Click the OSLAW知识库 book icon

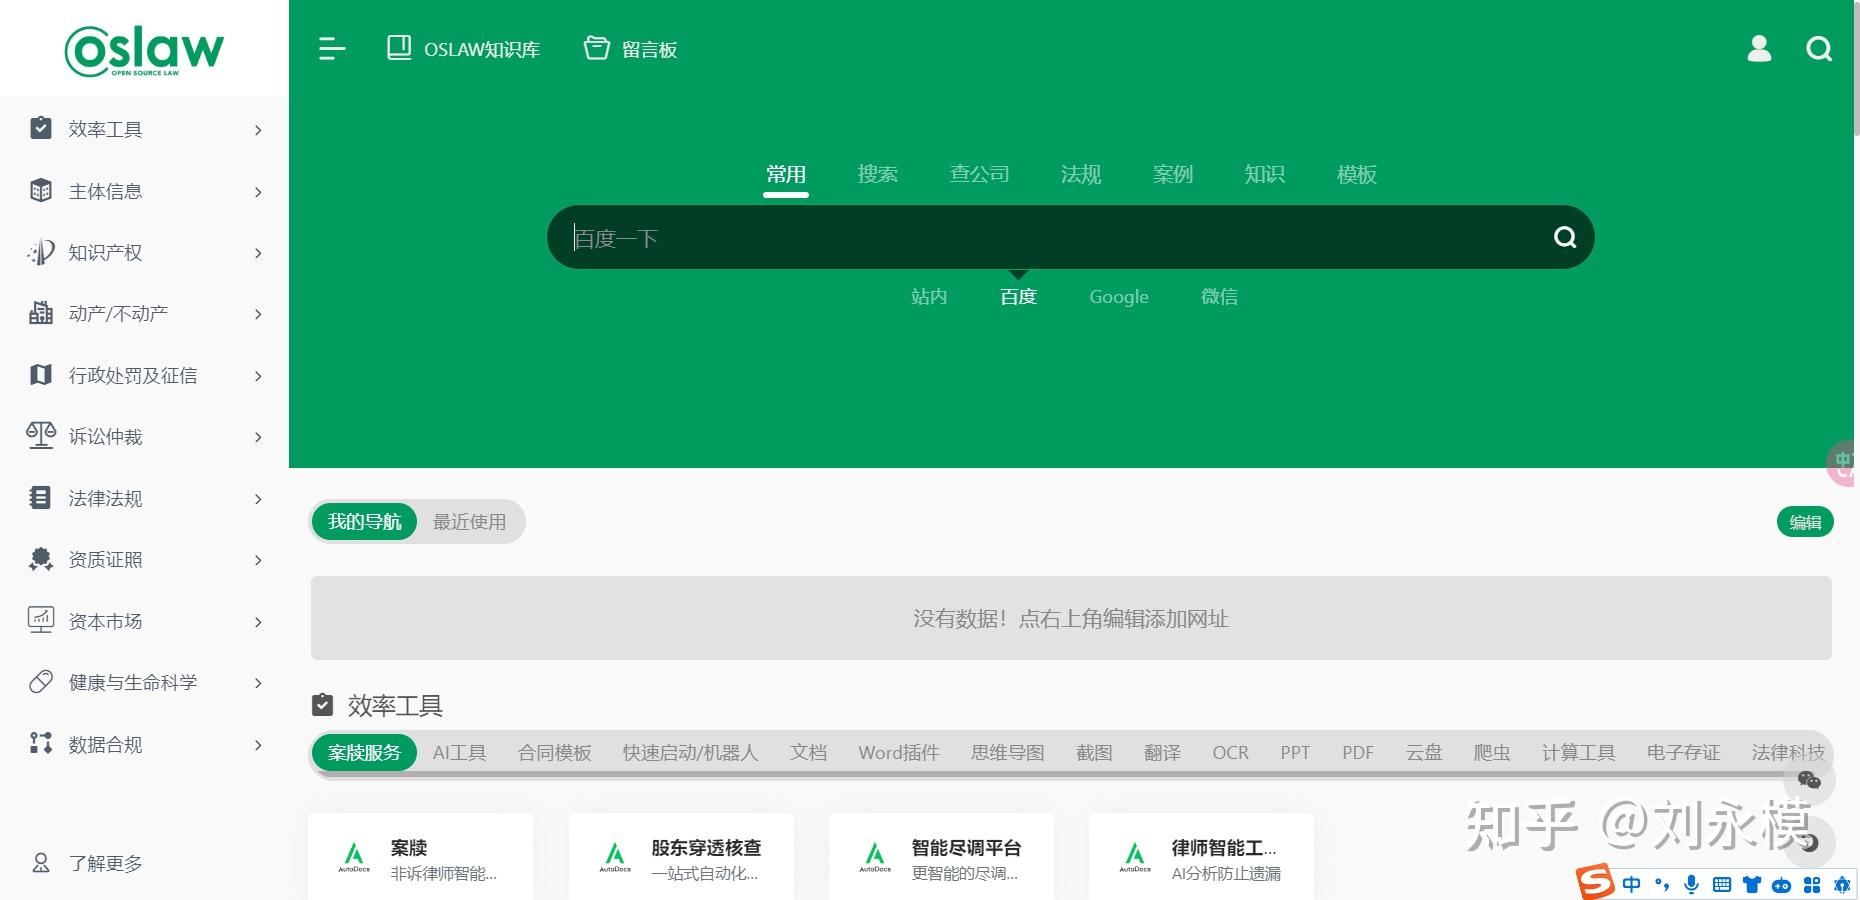click(400, 46)
